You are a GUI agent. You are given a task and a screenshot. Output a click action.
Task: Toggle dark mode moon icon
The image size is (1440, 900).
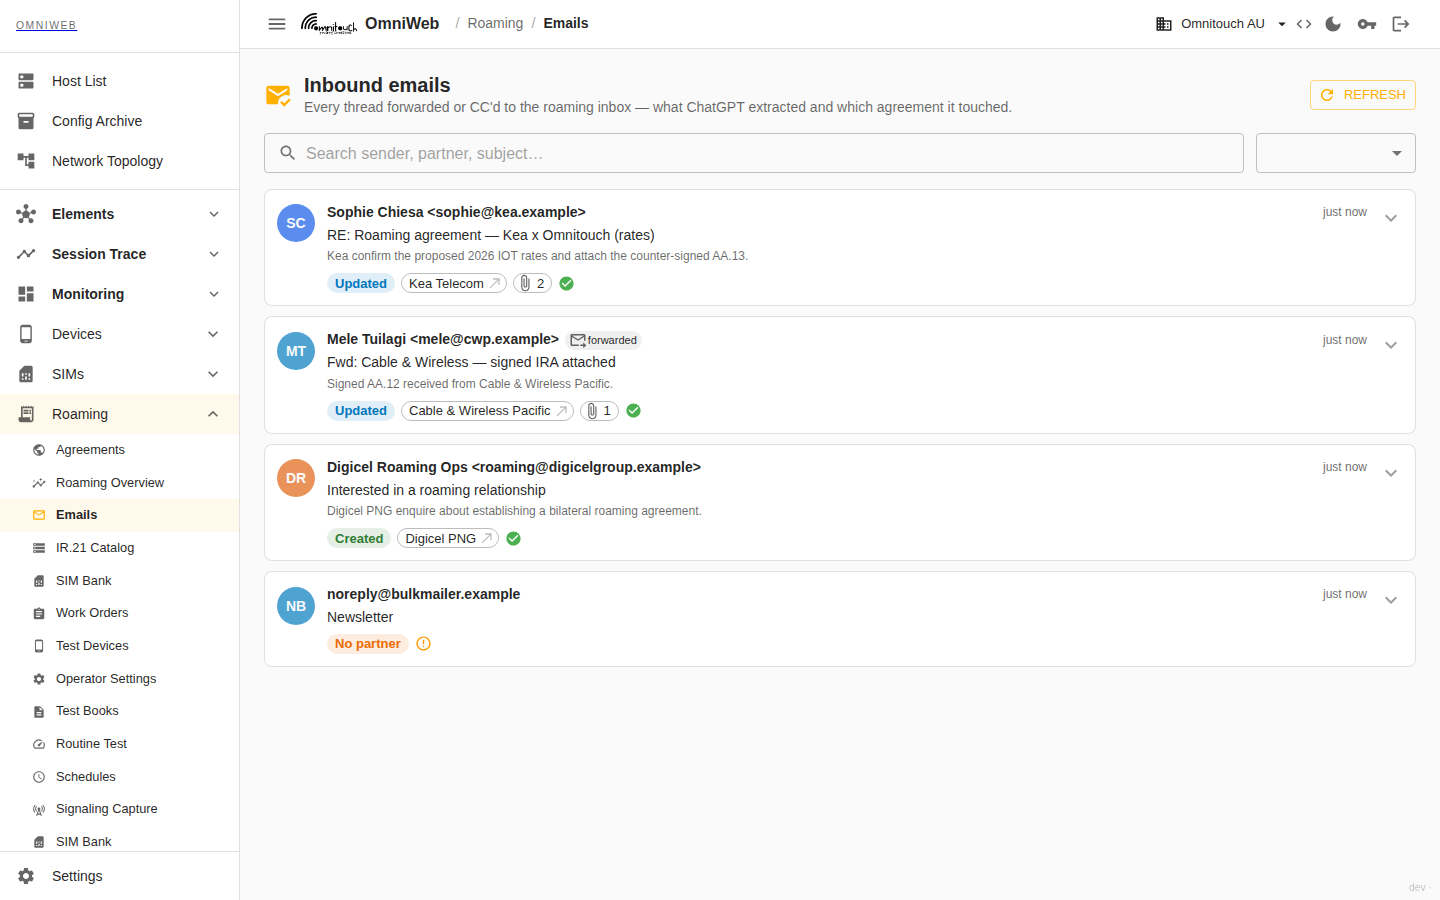pyautogui.click(x=1333, y=24)
